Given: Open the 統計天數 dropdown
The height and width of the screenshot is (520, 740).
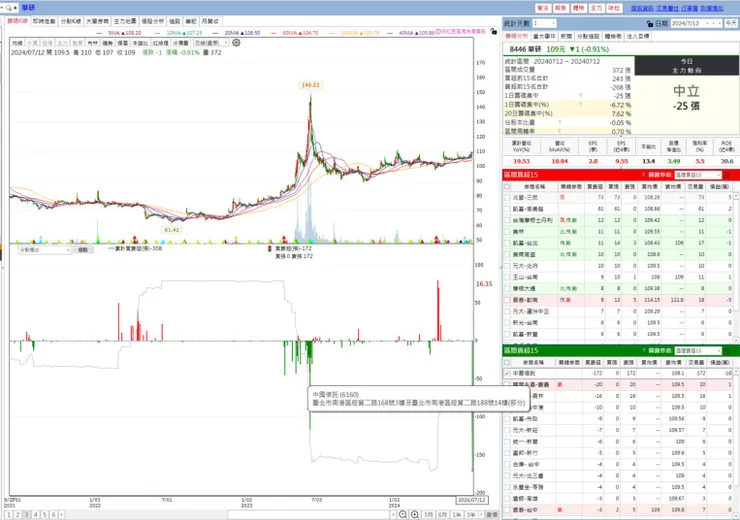Looking at the screenshot, I should (x=545, y=23).
